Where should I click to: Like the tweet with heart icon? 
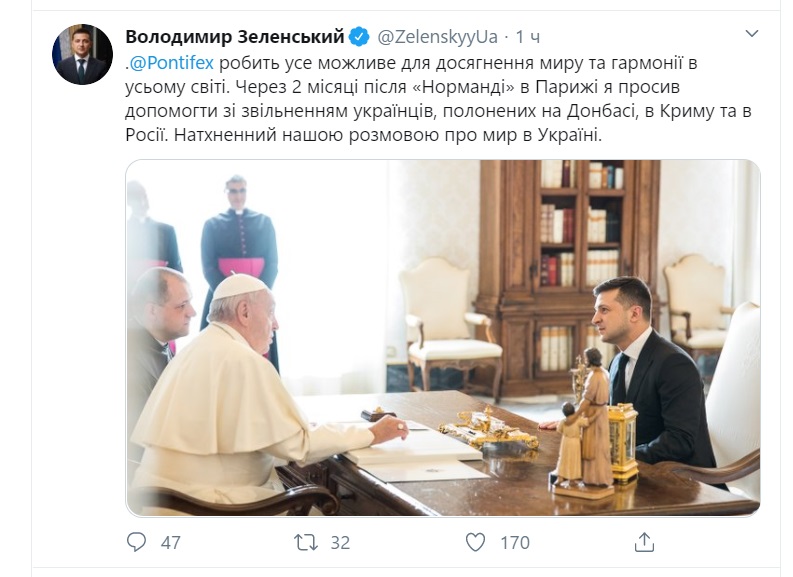click(x=475, y=542)
